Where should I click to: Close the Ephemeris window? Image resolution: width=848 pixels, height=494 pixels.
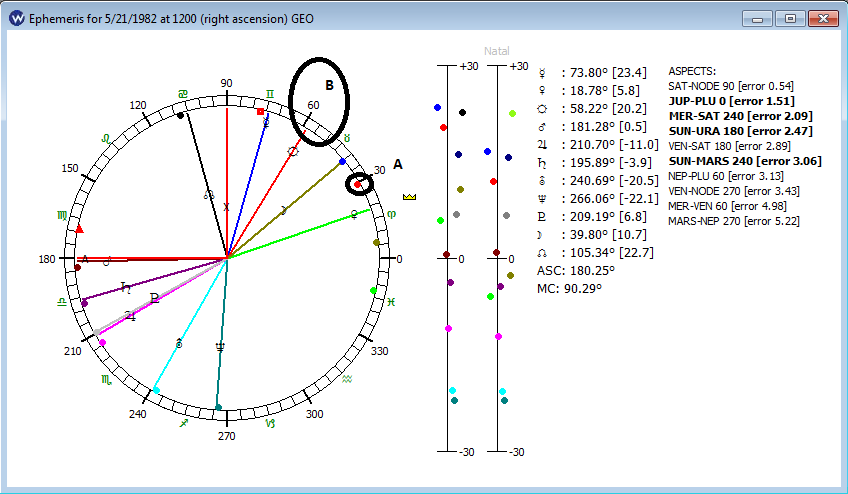(x=823, y=18)
